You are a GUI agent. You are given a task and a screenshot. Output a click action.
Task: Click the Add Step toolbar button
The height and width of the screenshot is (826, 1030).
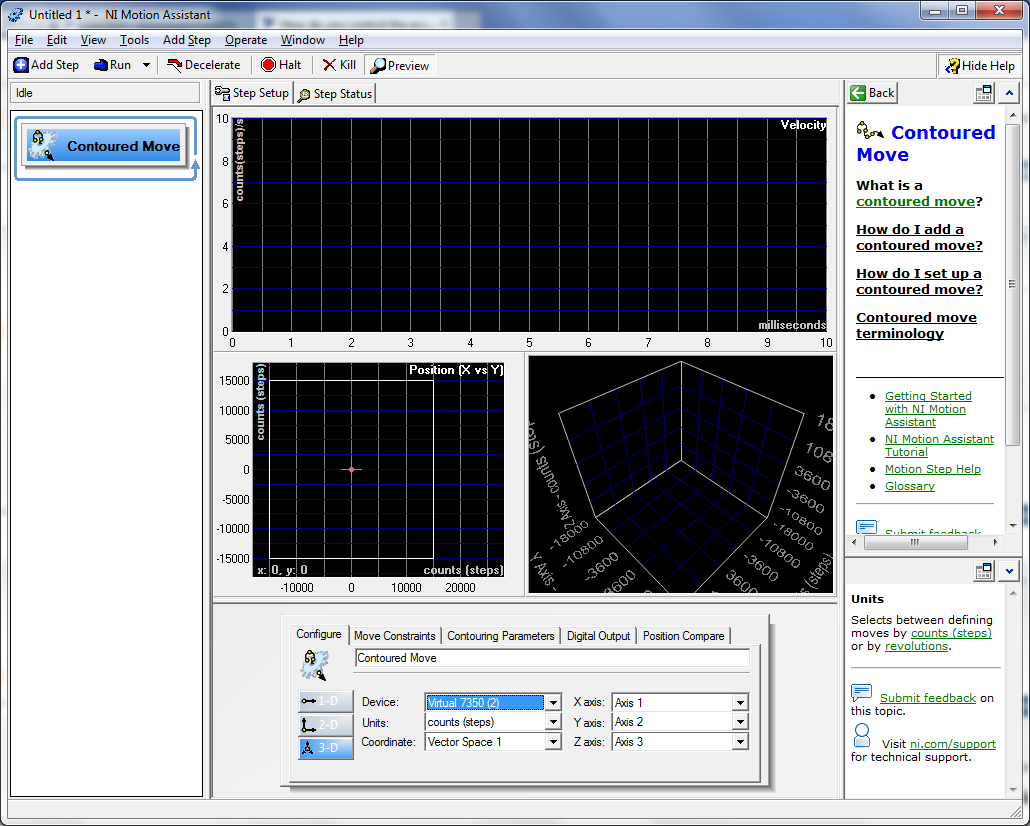(46, 65)
